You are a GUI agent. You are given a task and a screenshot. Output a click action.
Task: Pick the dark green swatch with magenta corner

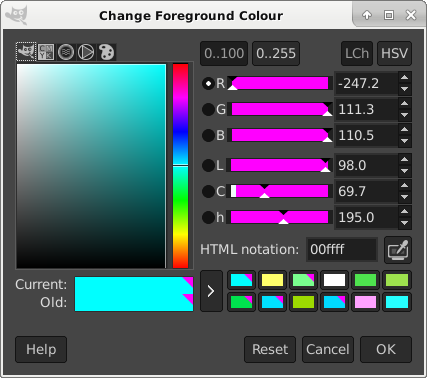click(x=241, y=302)
